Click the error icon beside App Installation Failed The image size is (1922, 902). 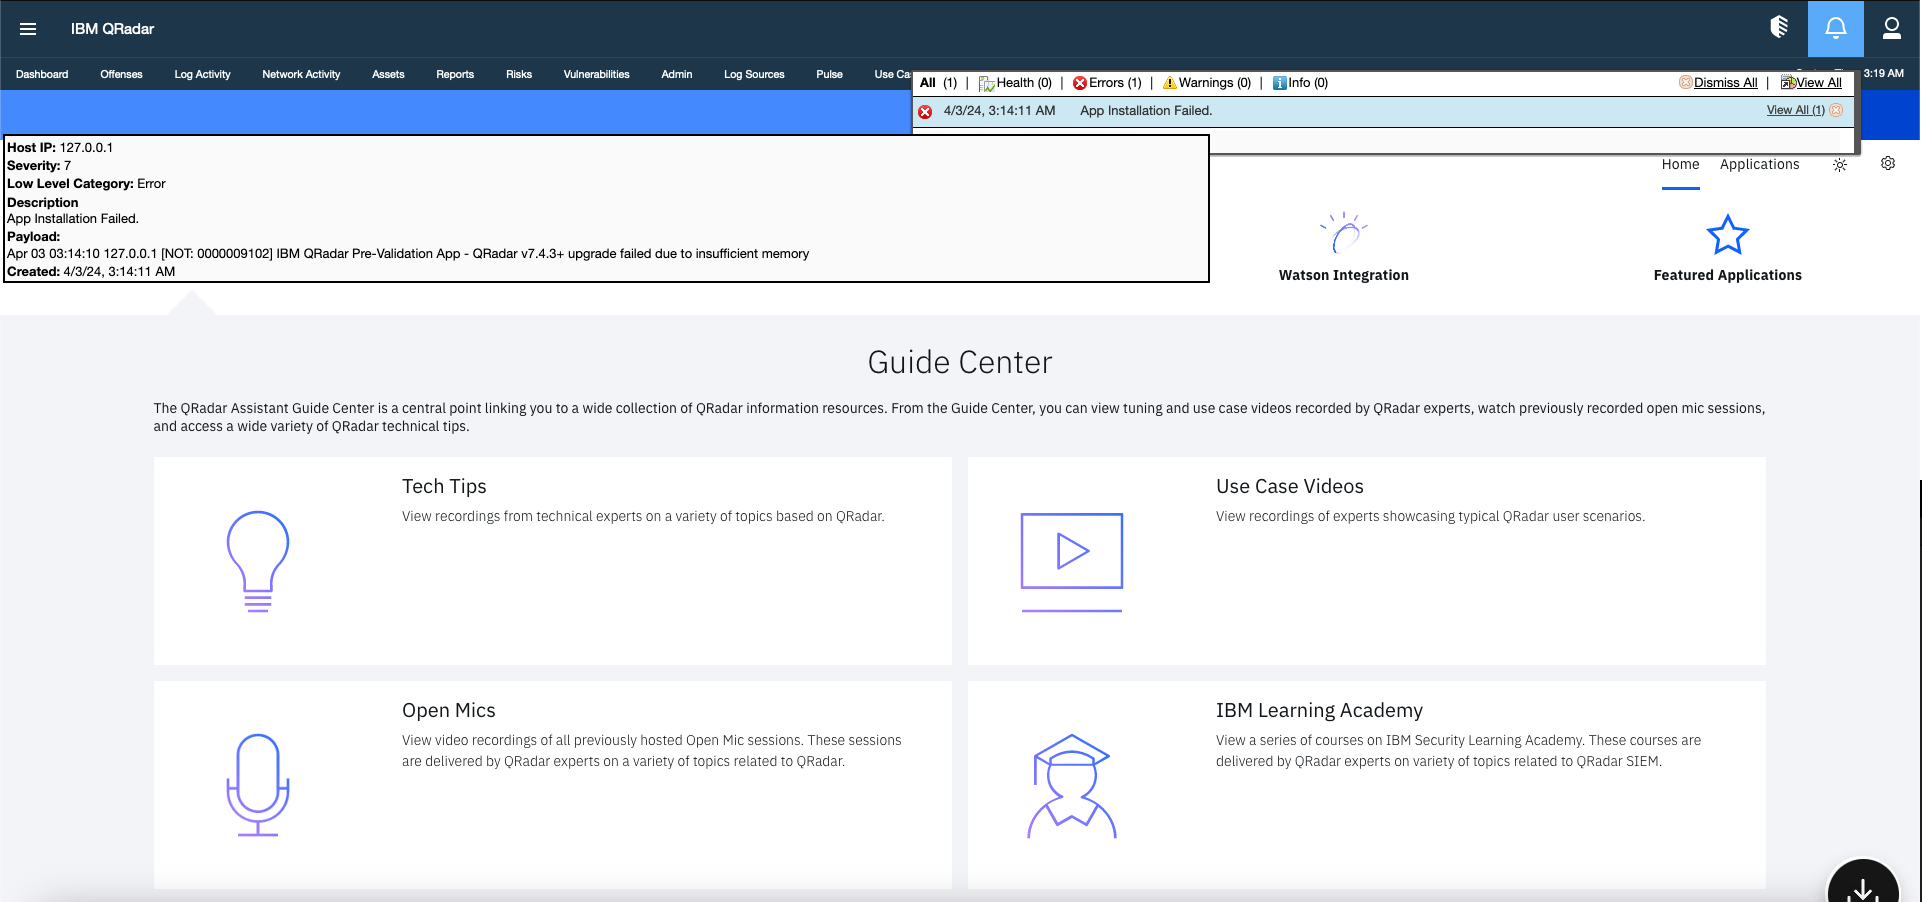click(924, 111)
